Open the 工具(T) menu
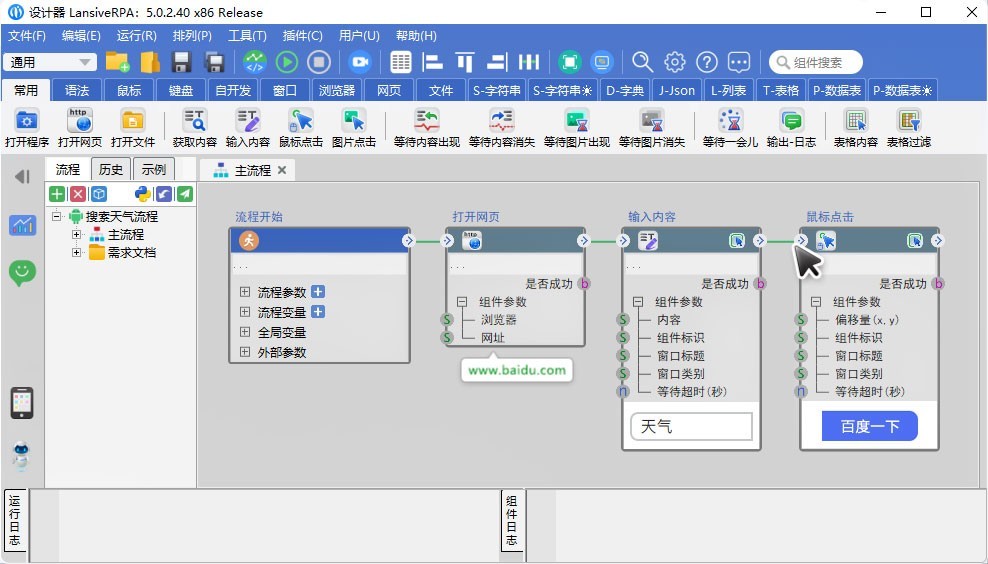988x564 pixels. coord(247,36)
